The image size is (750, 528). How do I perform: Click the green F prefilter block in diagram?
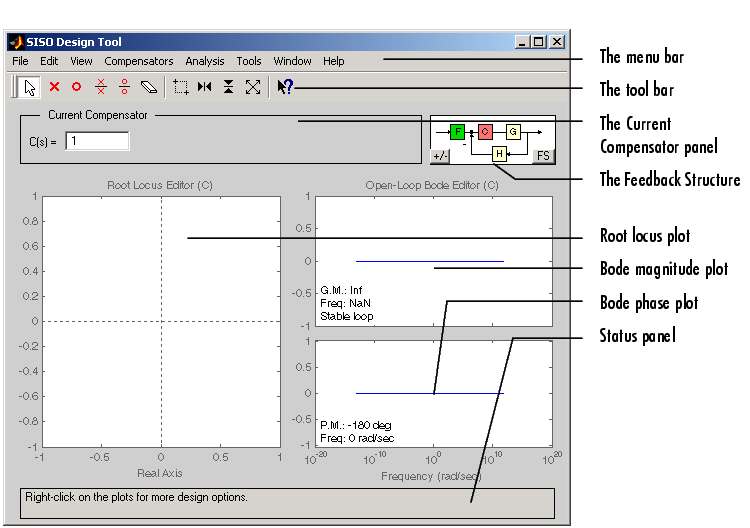pos(457,131)
